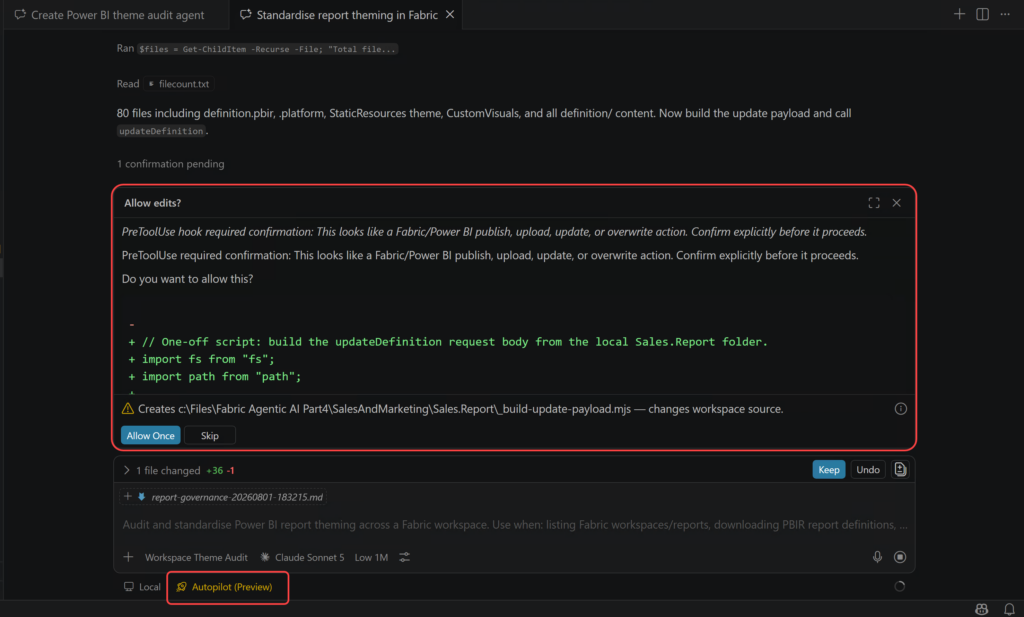Click the updateDefinition code label
This screenshot has width=1024, height=617.
(x=161, y=131)
